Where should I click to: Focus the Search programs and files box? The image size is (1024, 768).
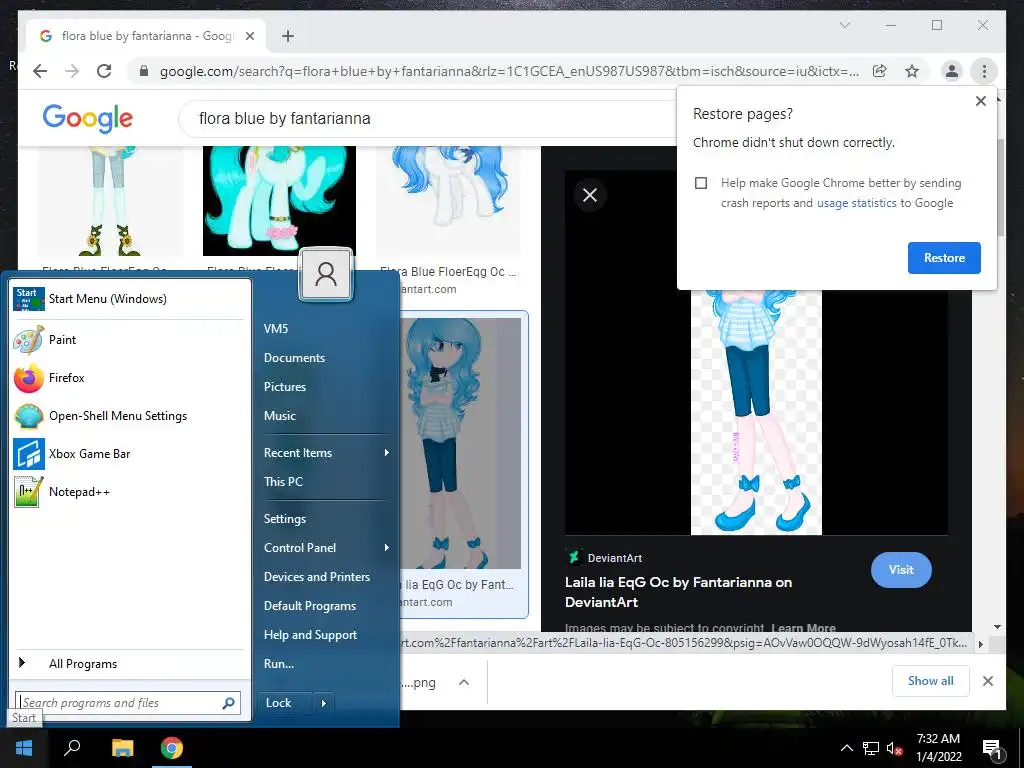(127, 703)
